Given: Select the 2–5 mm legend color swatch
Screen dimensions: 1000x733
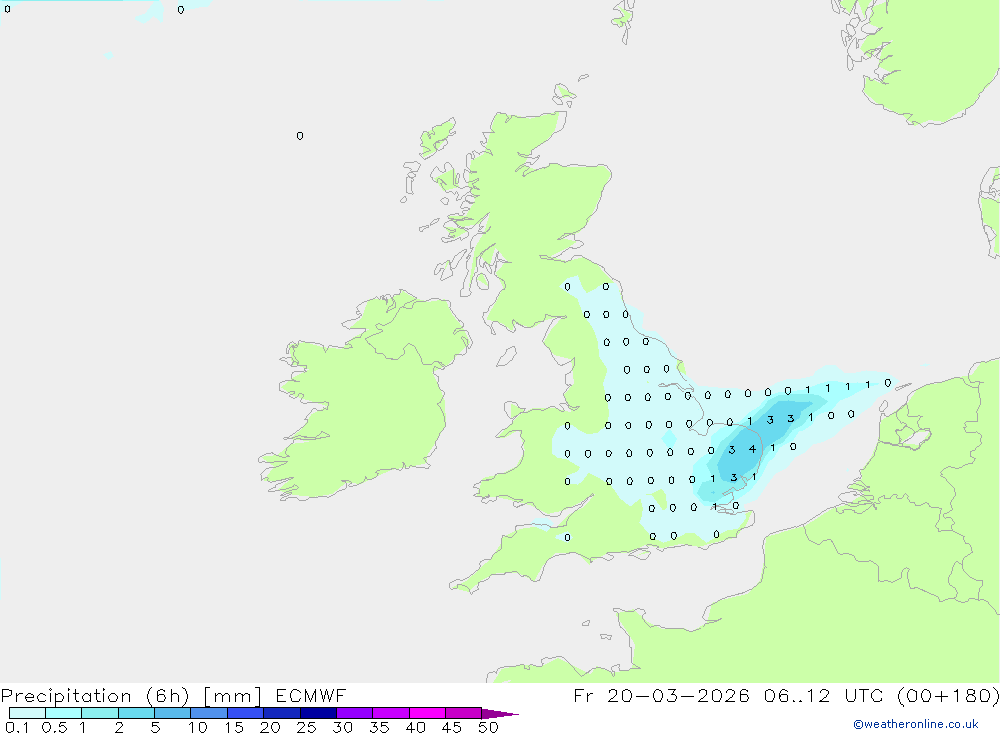Looking at the screenshot, I should pos(136,713).
